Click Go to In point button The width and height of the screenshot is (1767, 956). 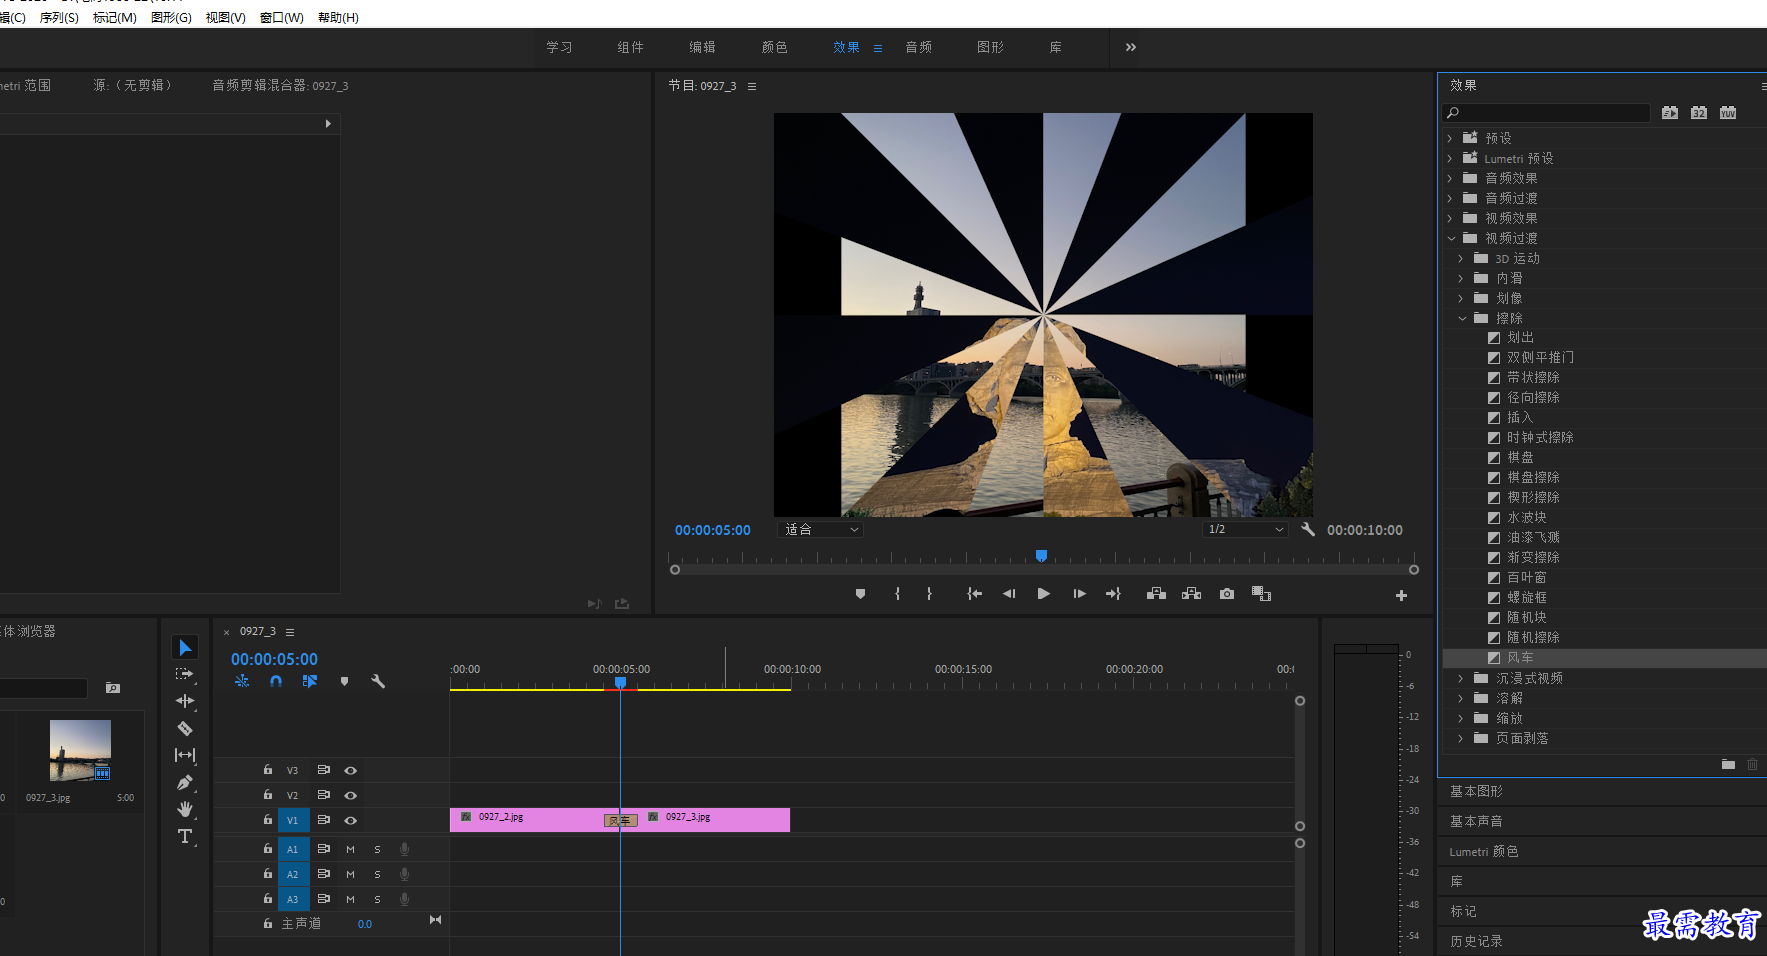[974, 594]
